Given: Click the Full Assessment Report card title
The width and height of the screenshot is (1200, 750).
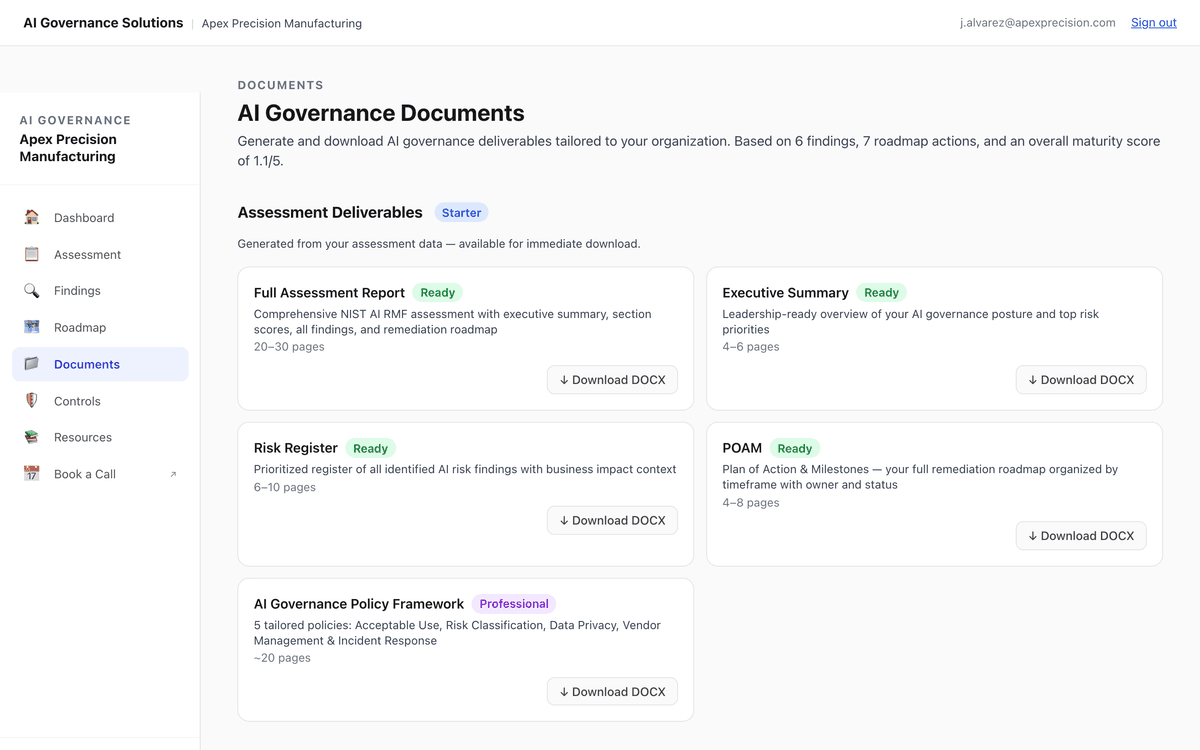Looking at the screenshot, I should tap(329, 293).
